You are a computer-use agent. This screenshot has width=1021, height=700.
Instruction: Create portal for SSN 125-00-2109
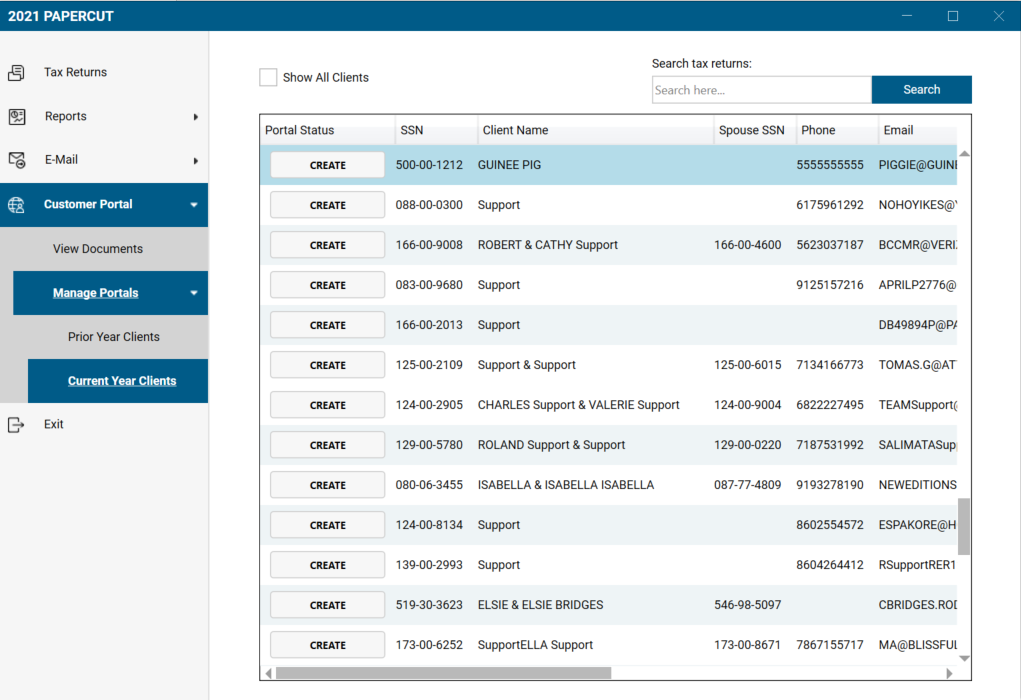328,365
